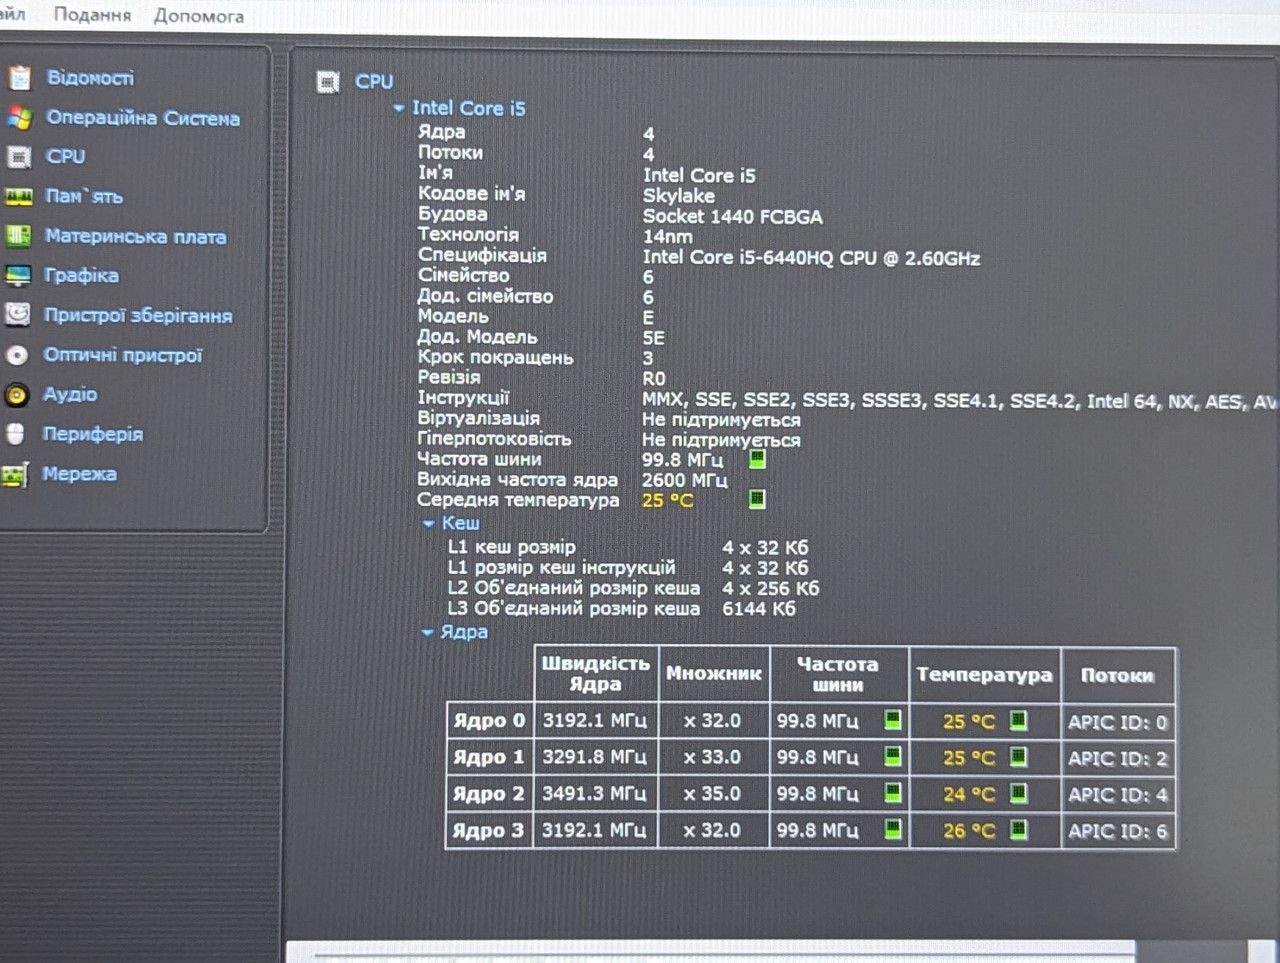Screen dimensions: 1280x963
Task: Select the CPU chip icon in sidebar
Action: [19, 157]
